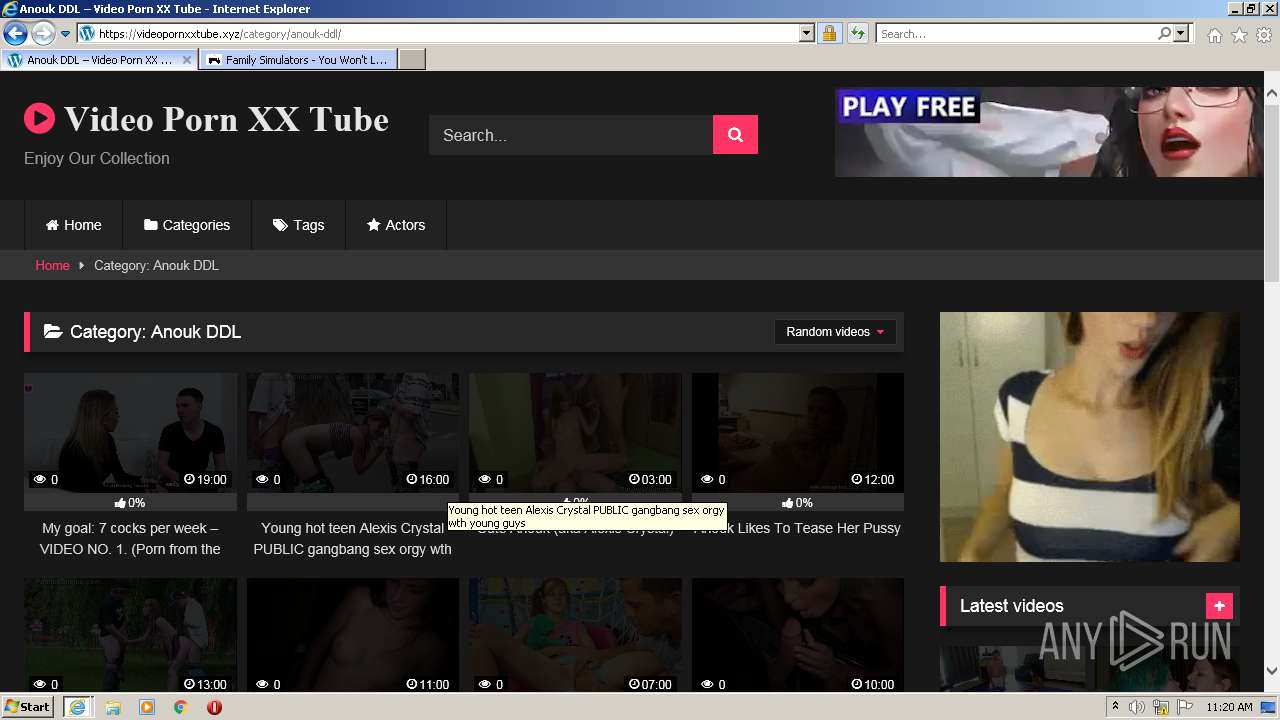
Task: Open the Windows Start menu
Action: pyautogui.click(x=28, y=706)
